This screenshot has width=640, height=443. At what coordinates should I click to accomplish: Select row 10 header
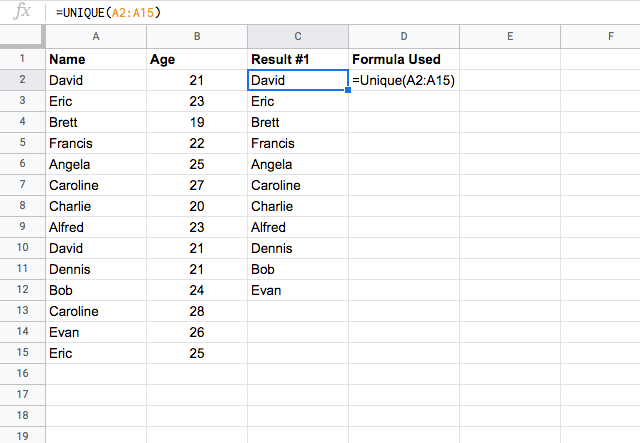[22, 248]
